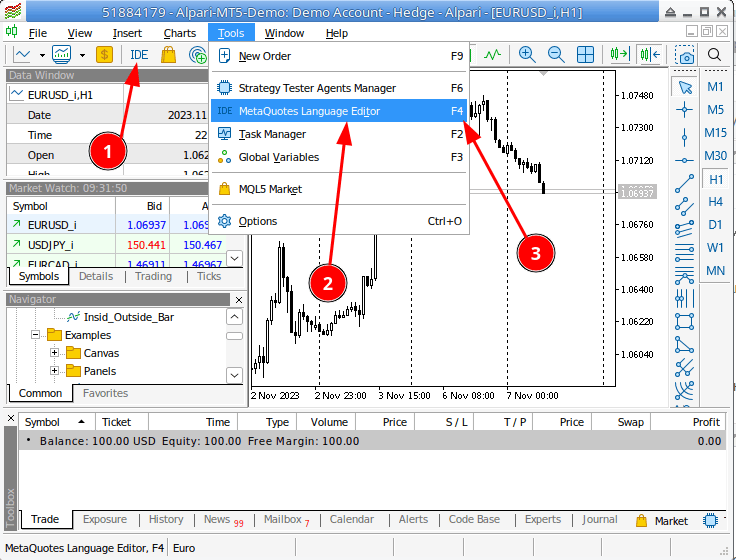Select the cursor arrow tool
The image size is (736, 560).
pos(685,87)
